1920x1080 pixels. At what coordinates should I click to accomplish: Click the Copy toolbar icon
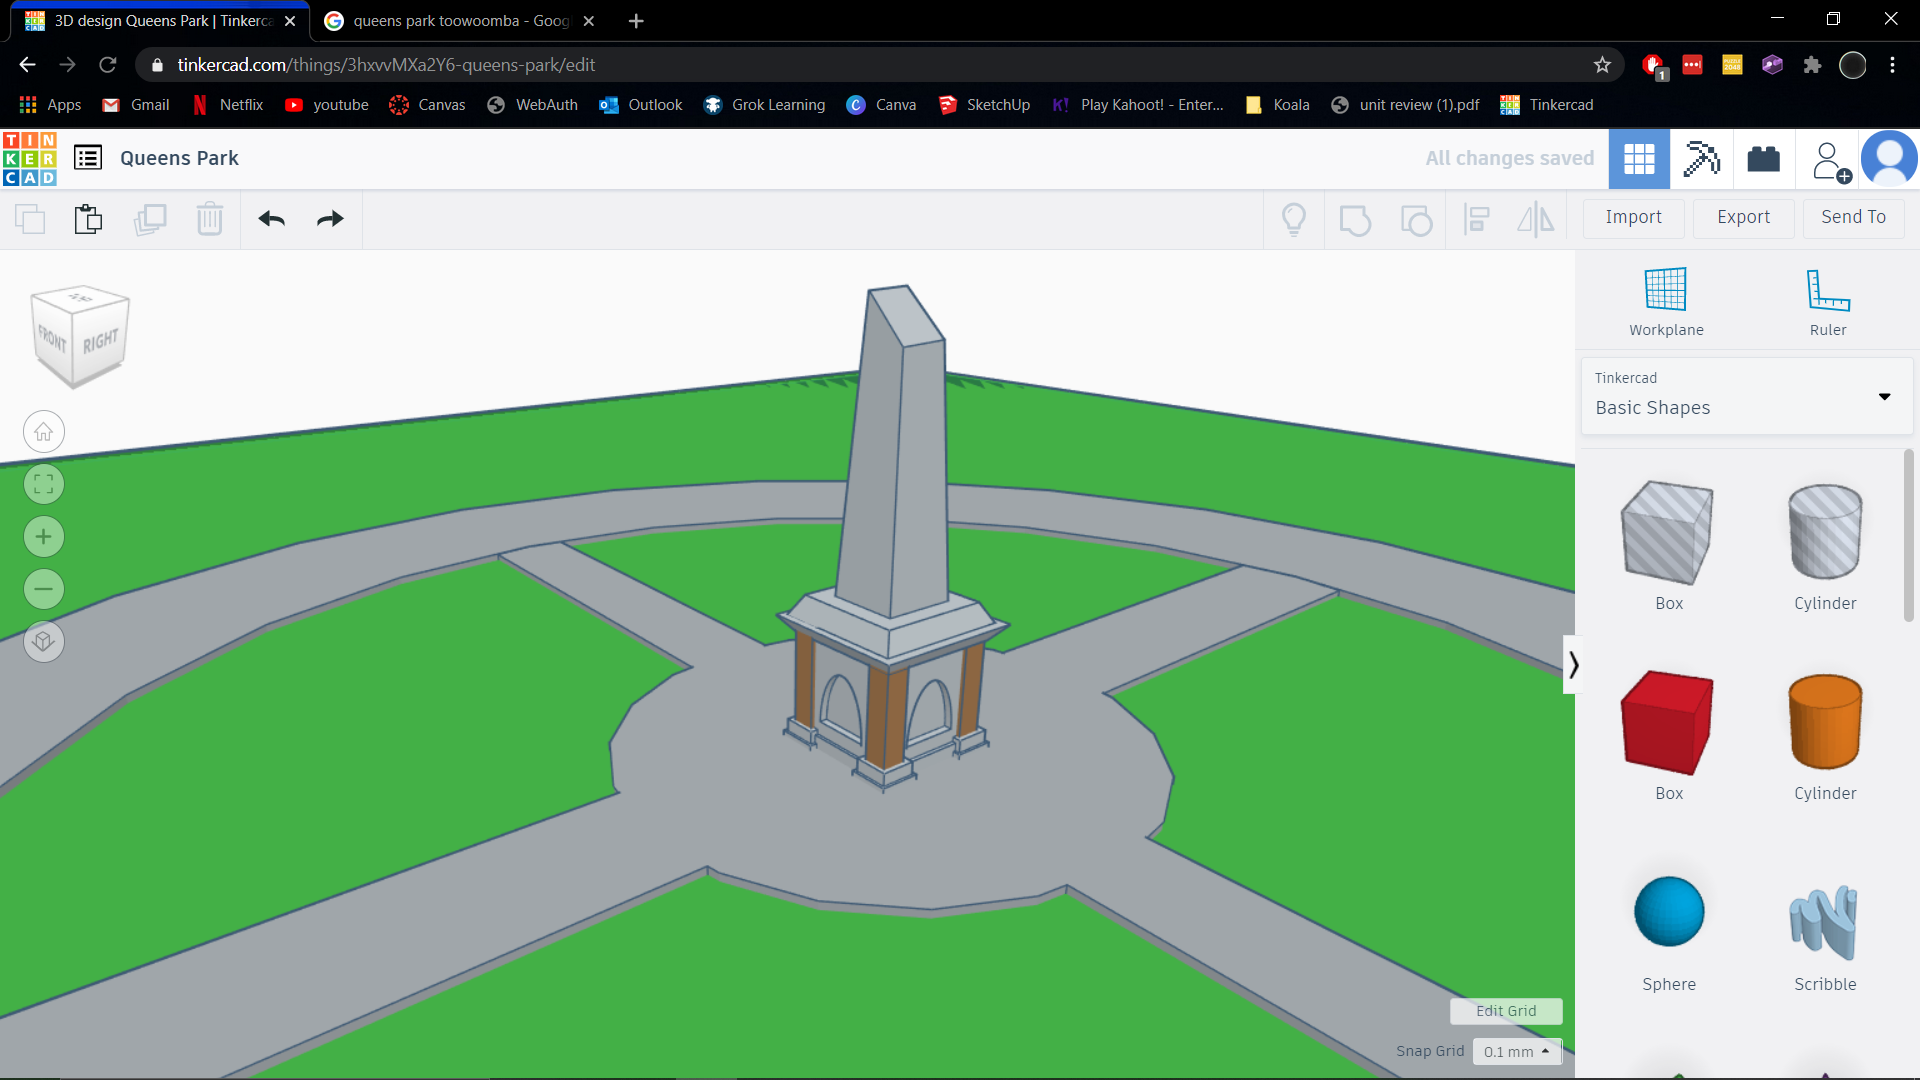point(30,218)
